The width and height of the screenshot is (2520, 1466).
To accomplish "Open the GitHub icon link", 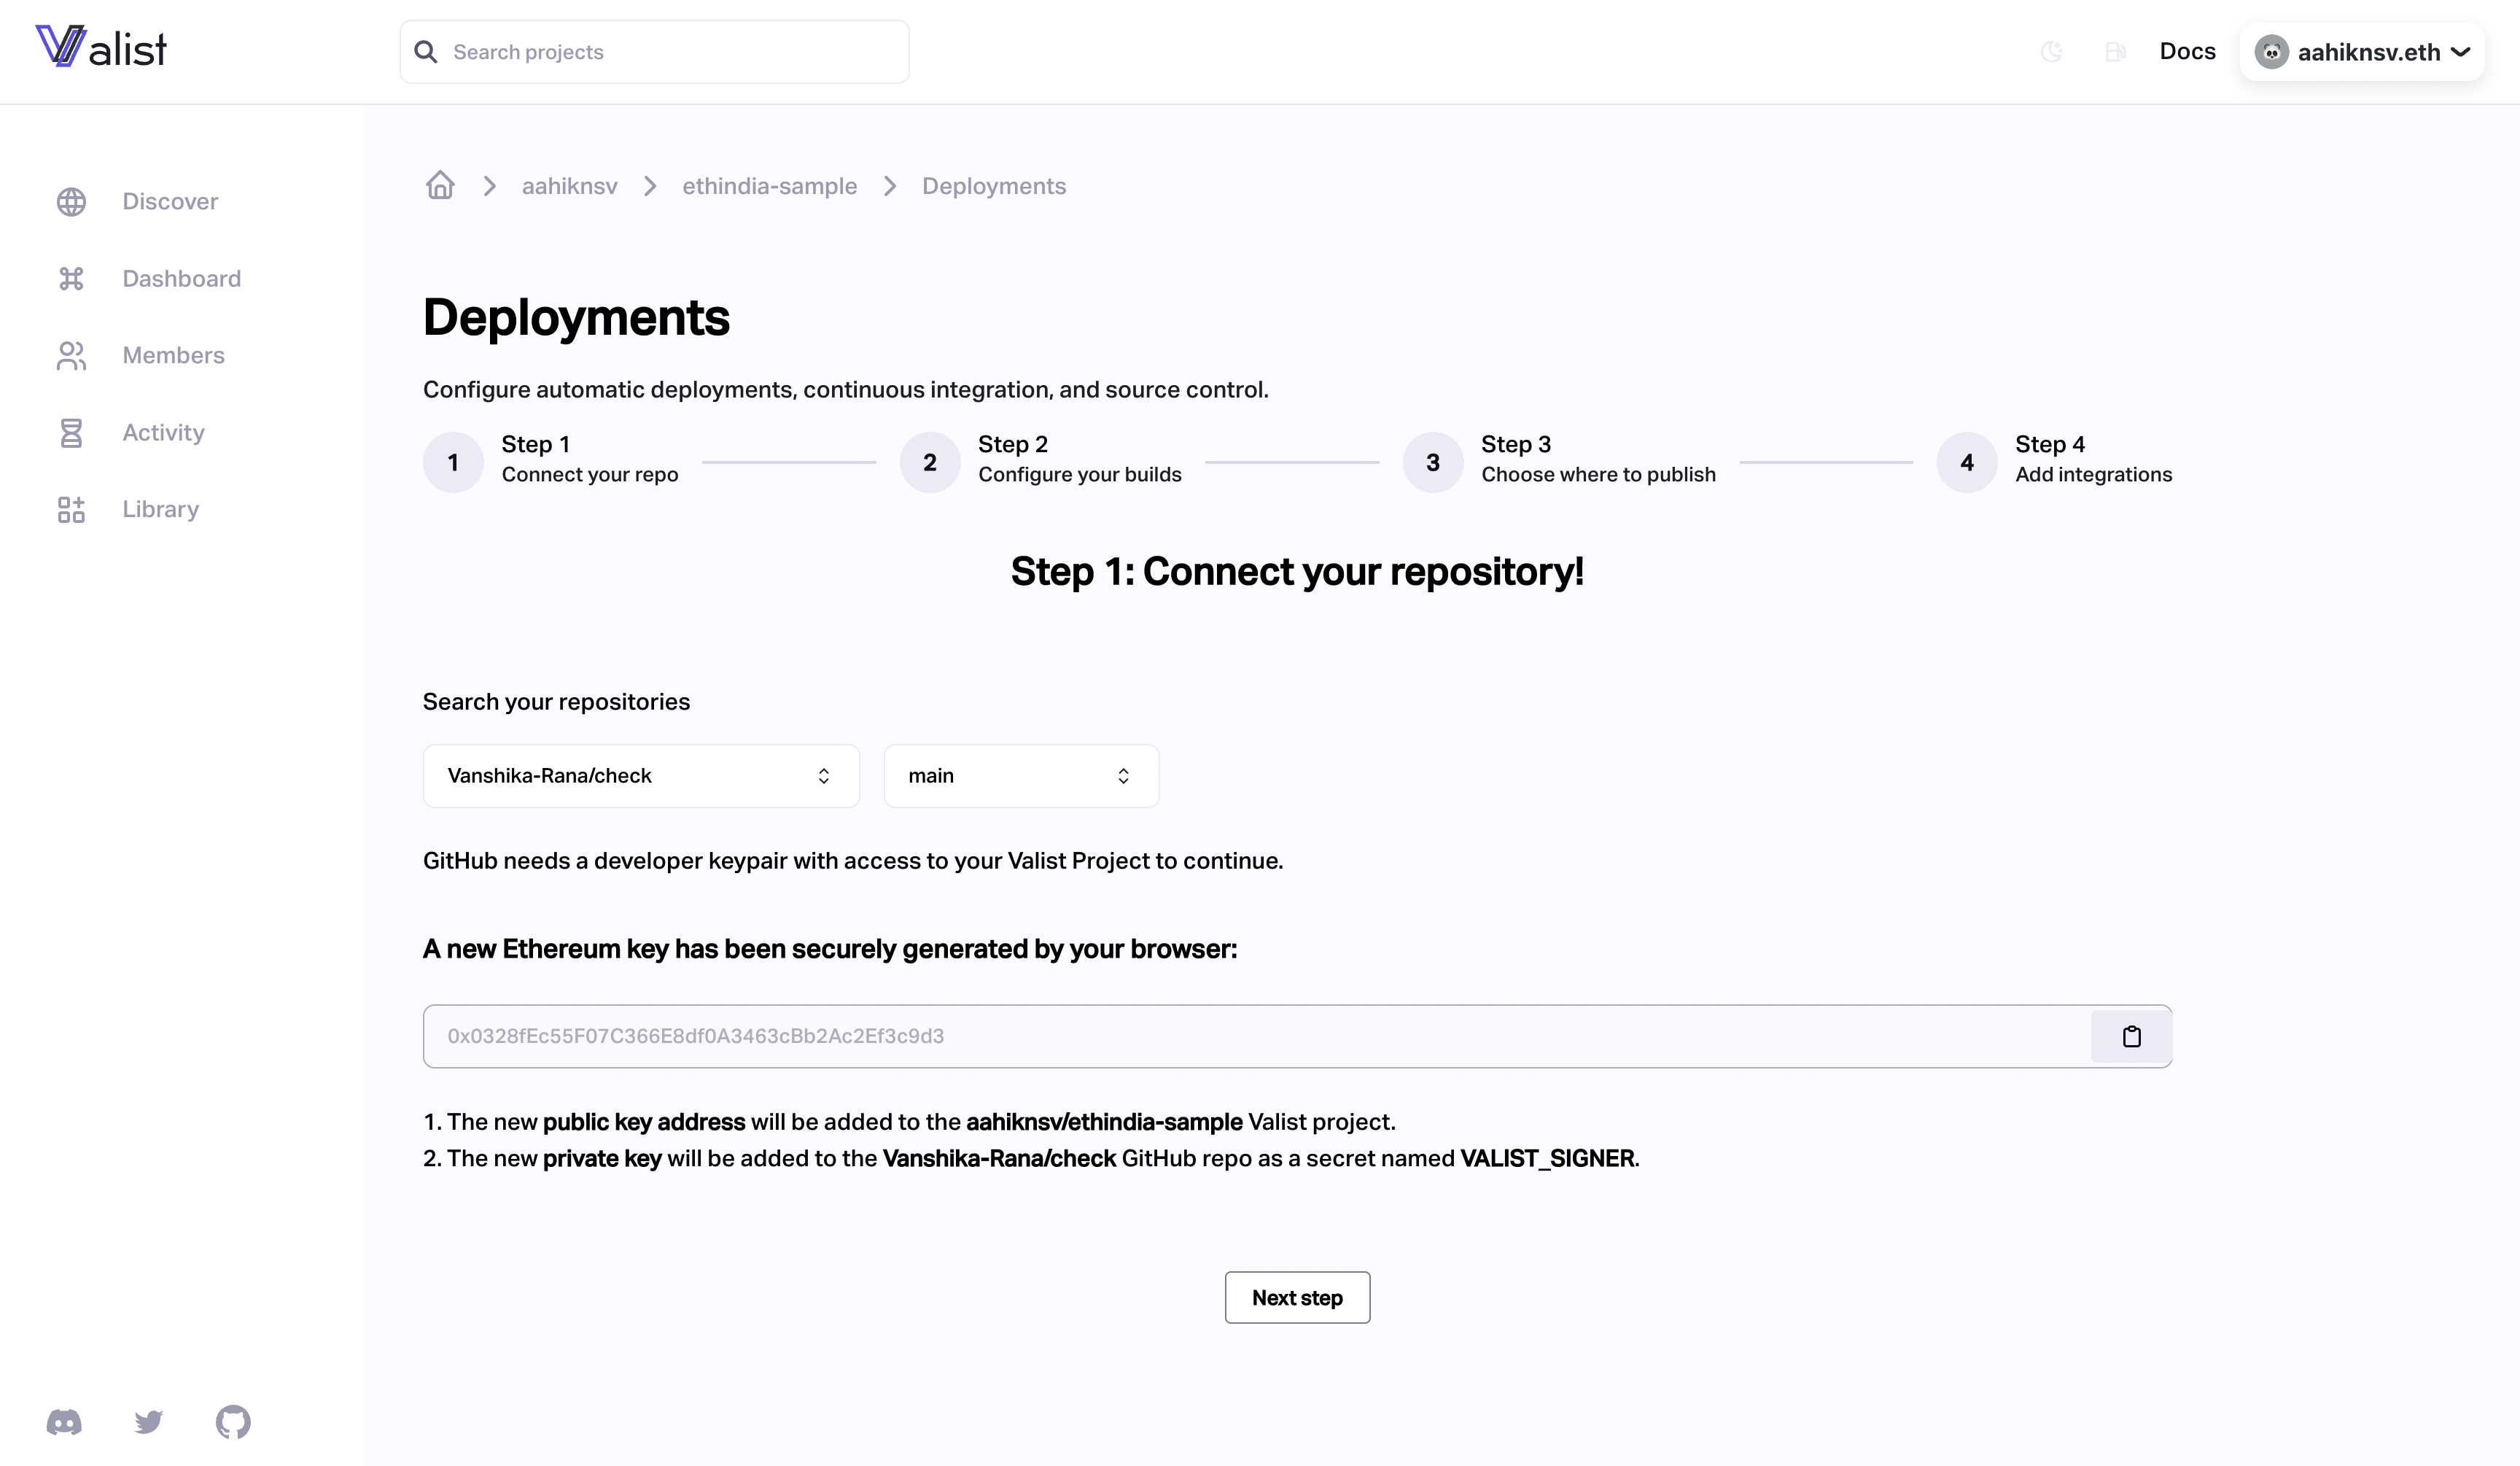I will [x=233, y=1422].
